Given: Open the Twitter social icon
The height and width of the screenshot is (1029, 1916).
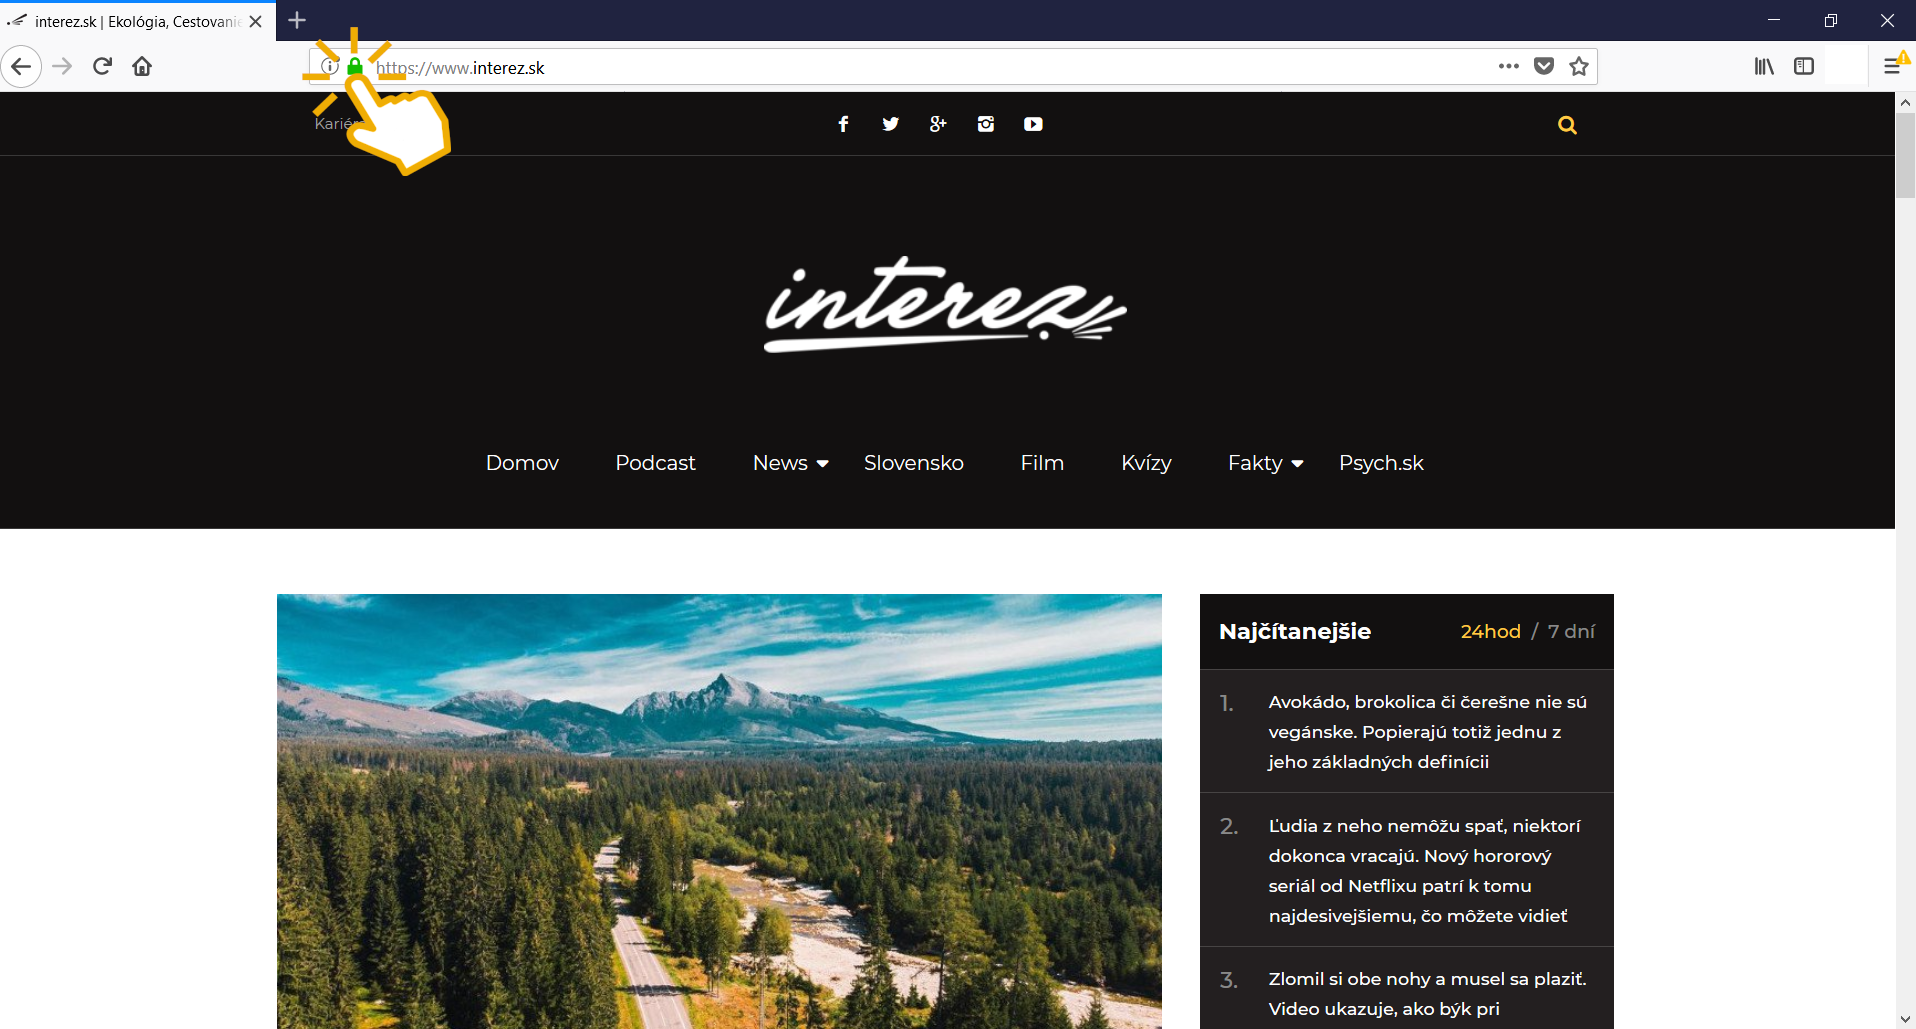Looking at the screenshot, I should pyautogui.click(x=890, y=124).
